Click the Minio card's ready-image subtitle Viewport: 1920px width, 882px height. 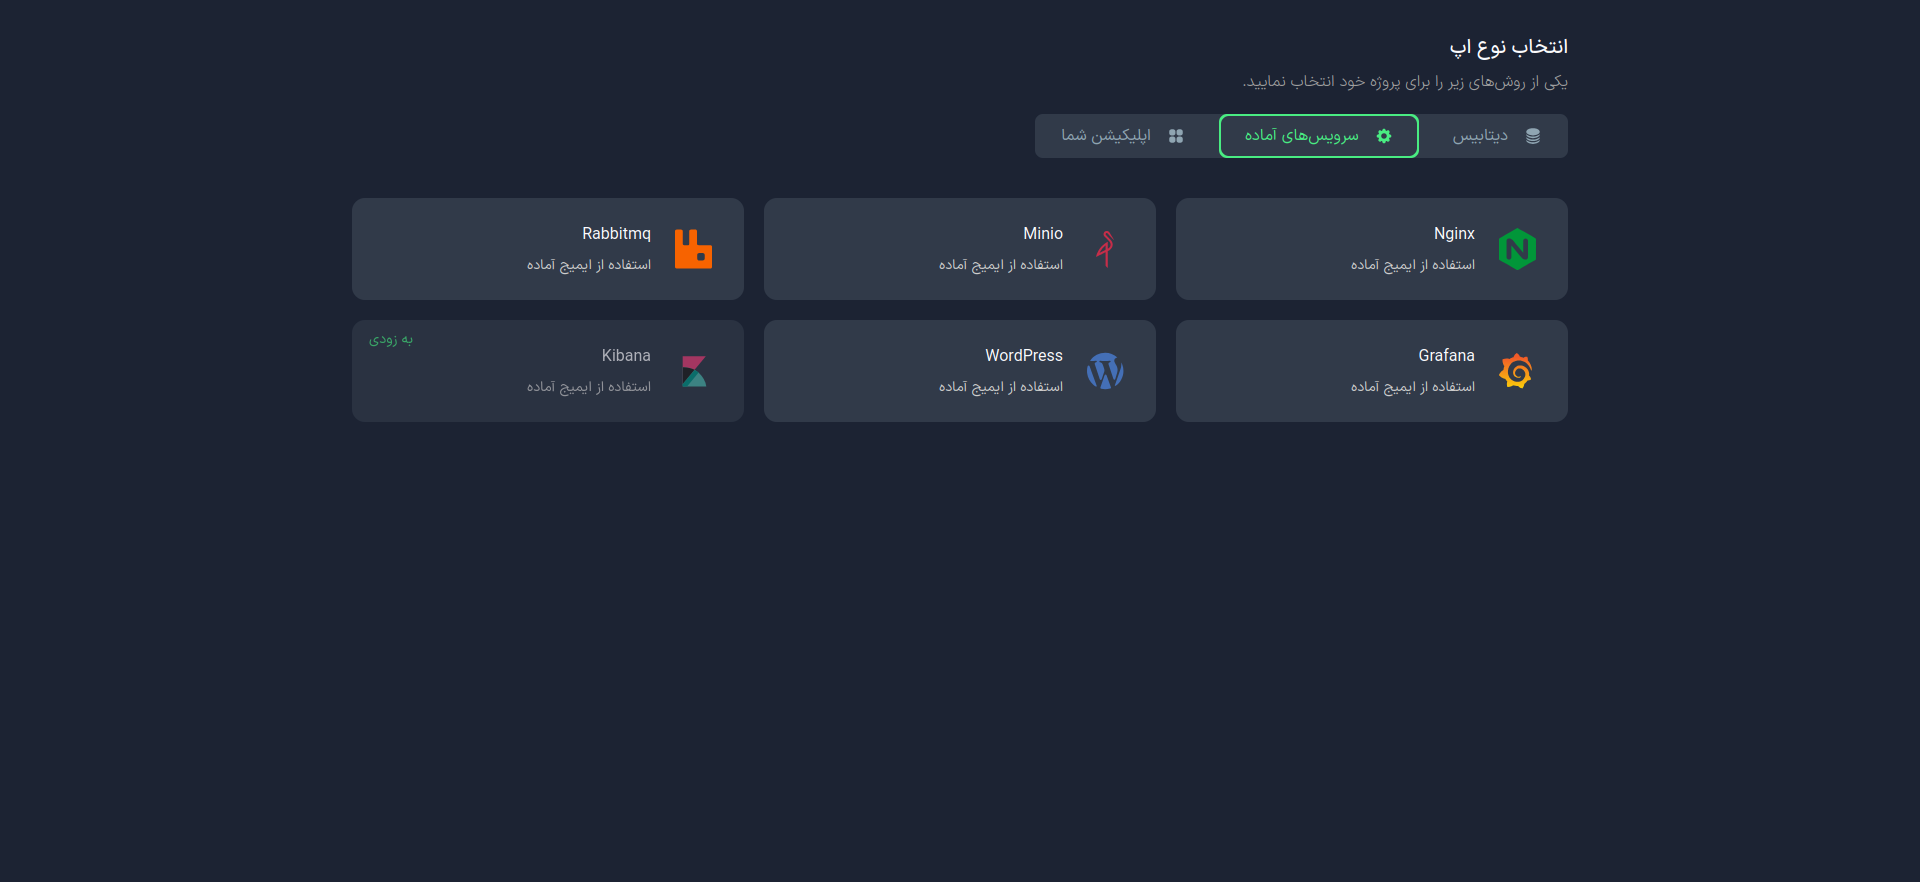pos(1001,265)
